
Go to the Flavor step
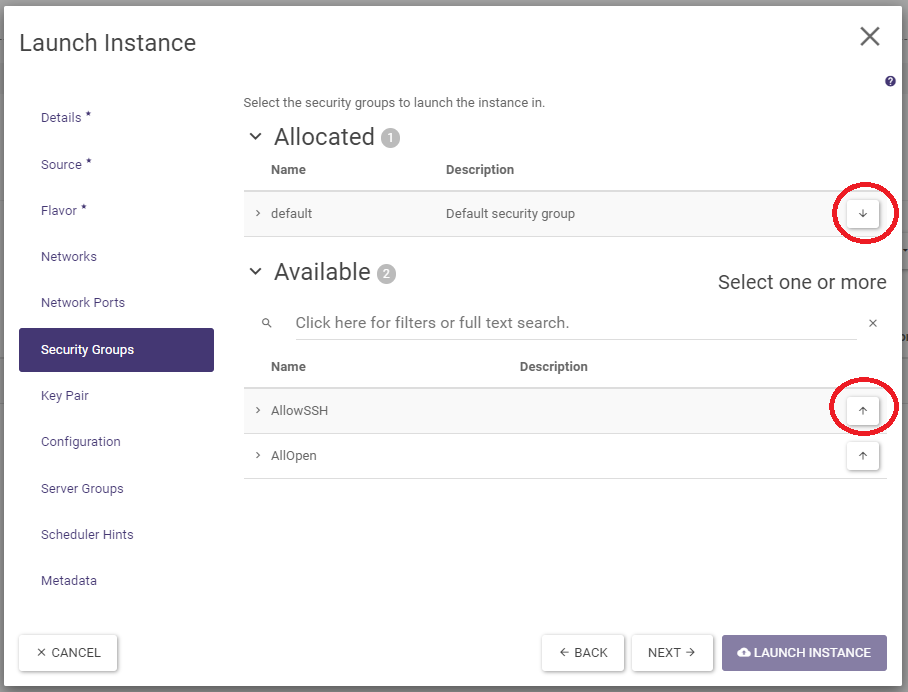click(x=59, y=211)
